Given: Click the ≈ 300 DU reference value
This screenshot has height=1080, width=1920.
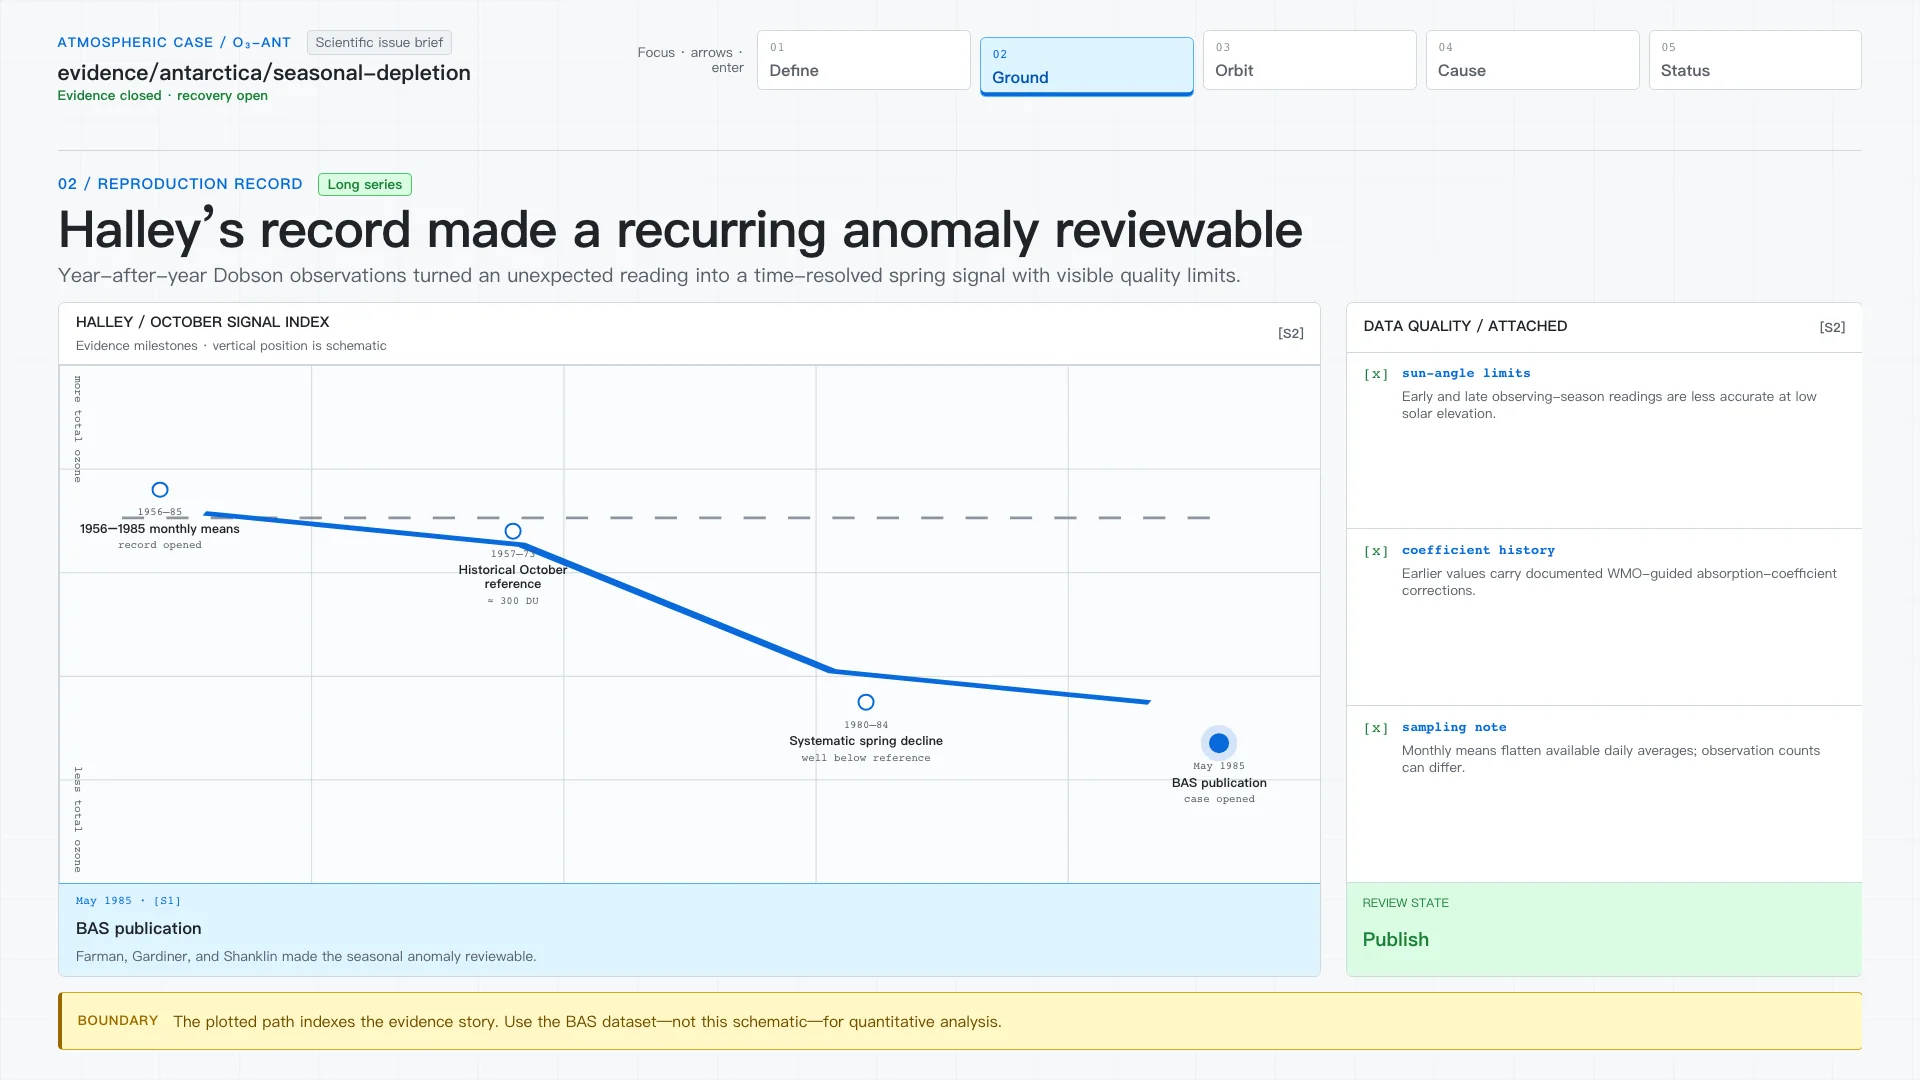Looking at the screenshot, I should (513, 601).
